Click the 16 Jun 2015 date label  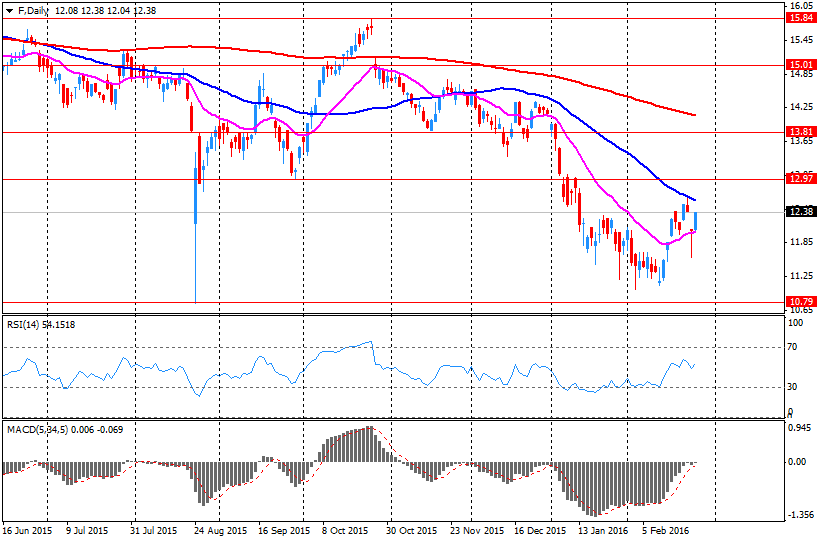(x=27, y=531)
